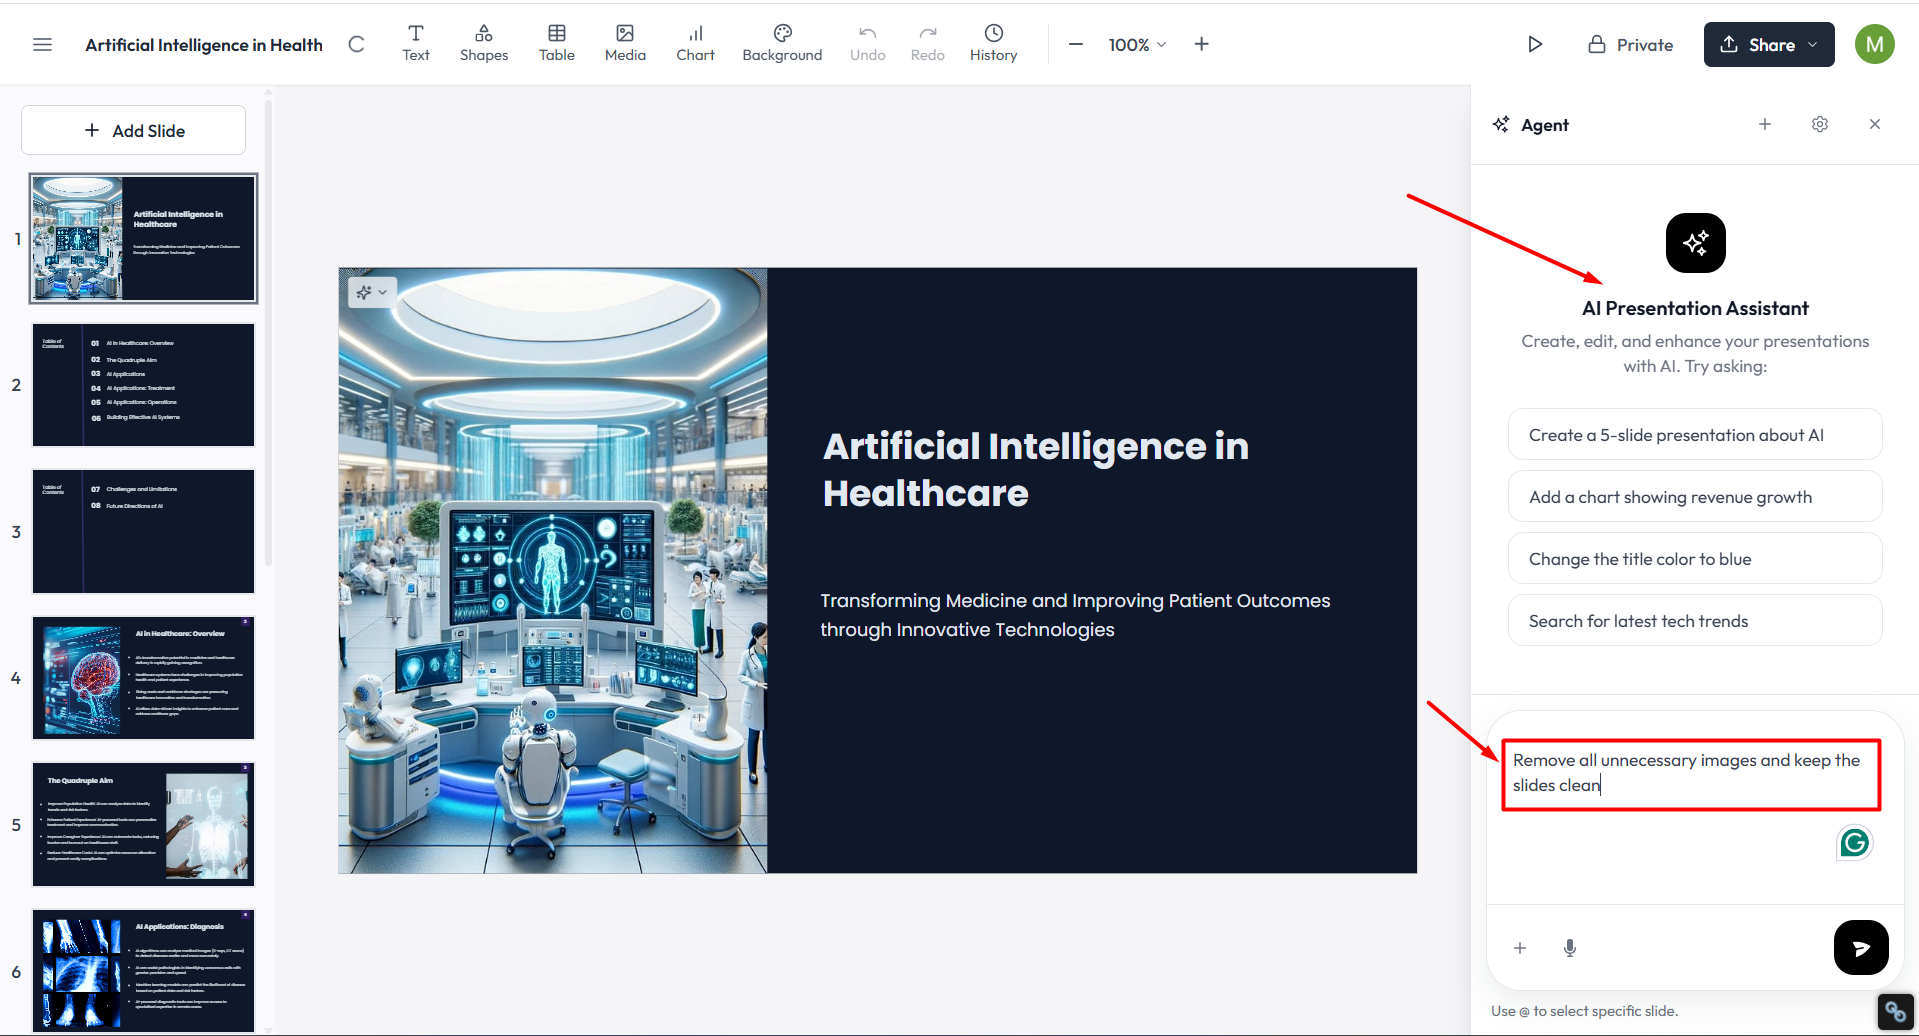Expand the Share button dropdown
This screenshot has width=1919, height=1036.
pyautogui.click(x=1813, y=45)
